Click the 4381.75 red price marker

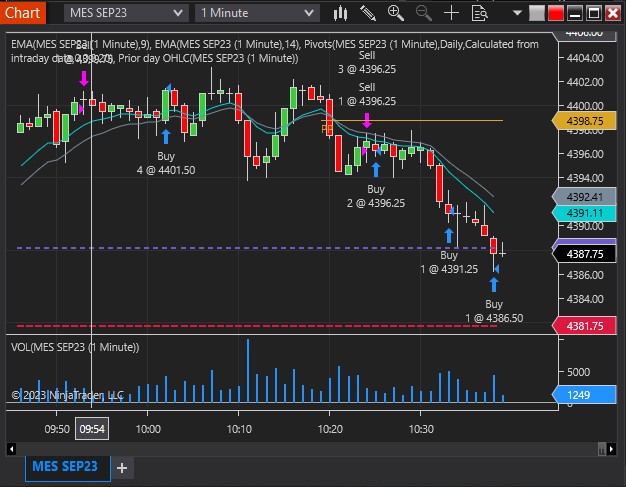(584, 326)
